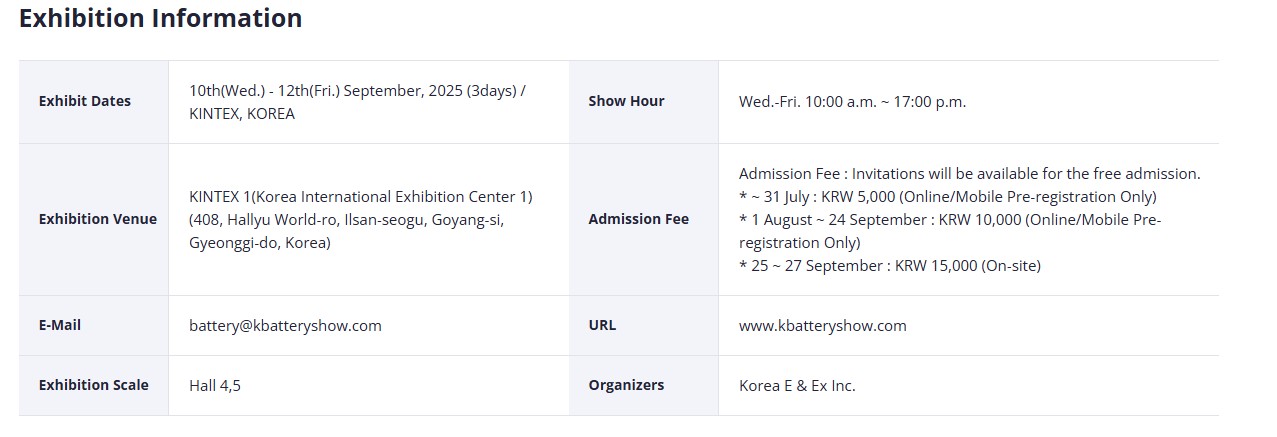The image size is (1277, 437).
Task: Click the Korea E & Ex Inc. organizer name
Action: [x=797, y=385]
